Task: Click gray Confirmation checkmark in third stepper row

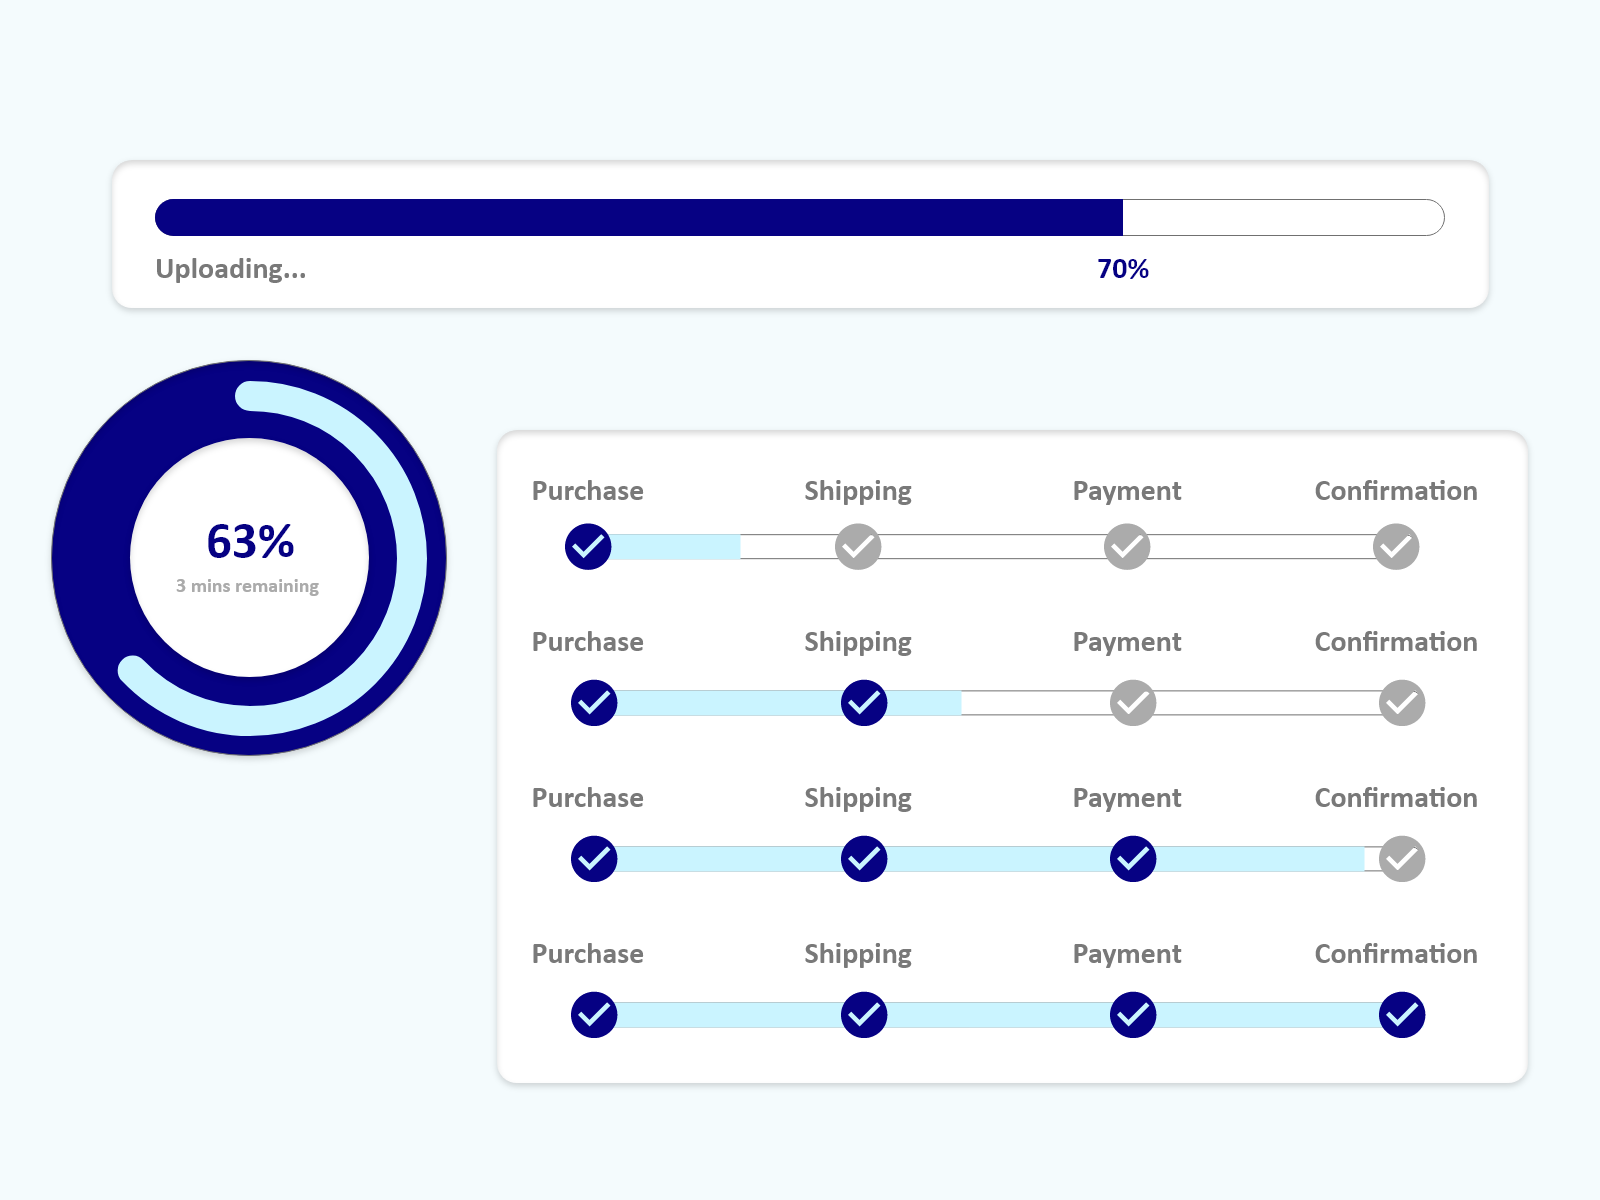Action: pos(1402,859)
